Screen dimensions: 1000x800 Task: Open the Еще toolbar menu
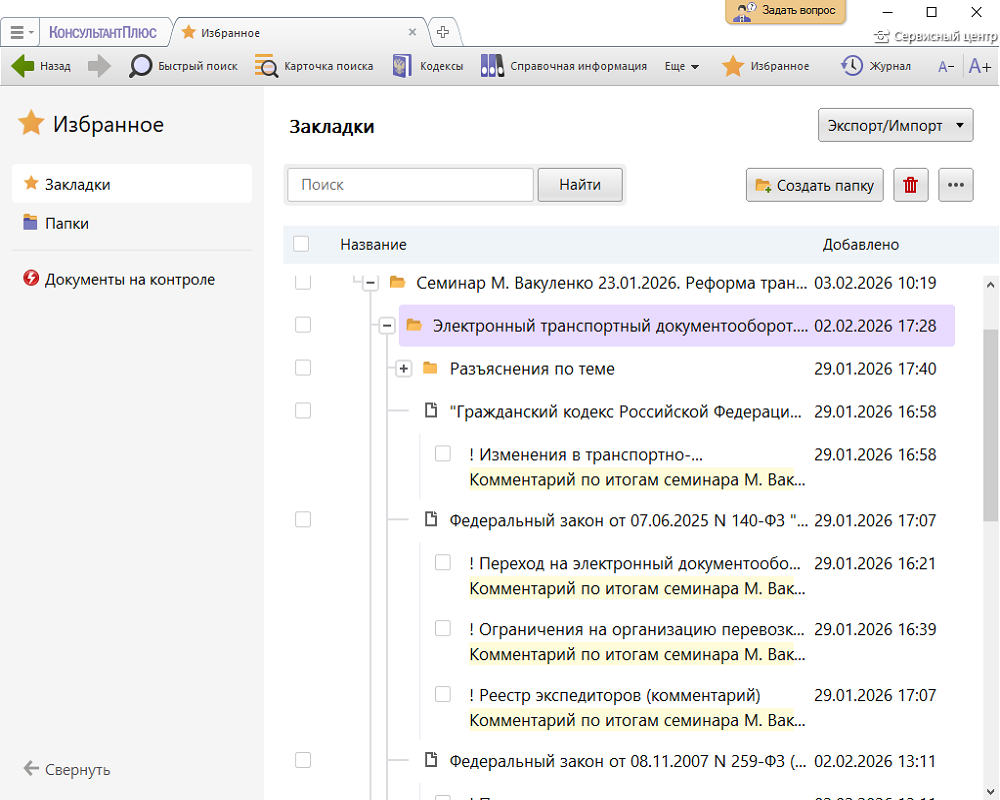point(682,66)
